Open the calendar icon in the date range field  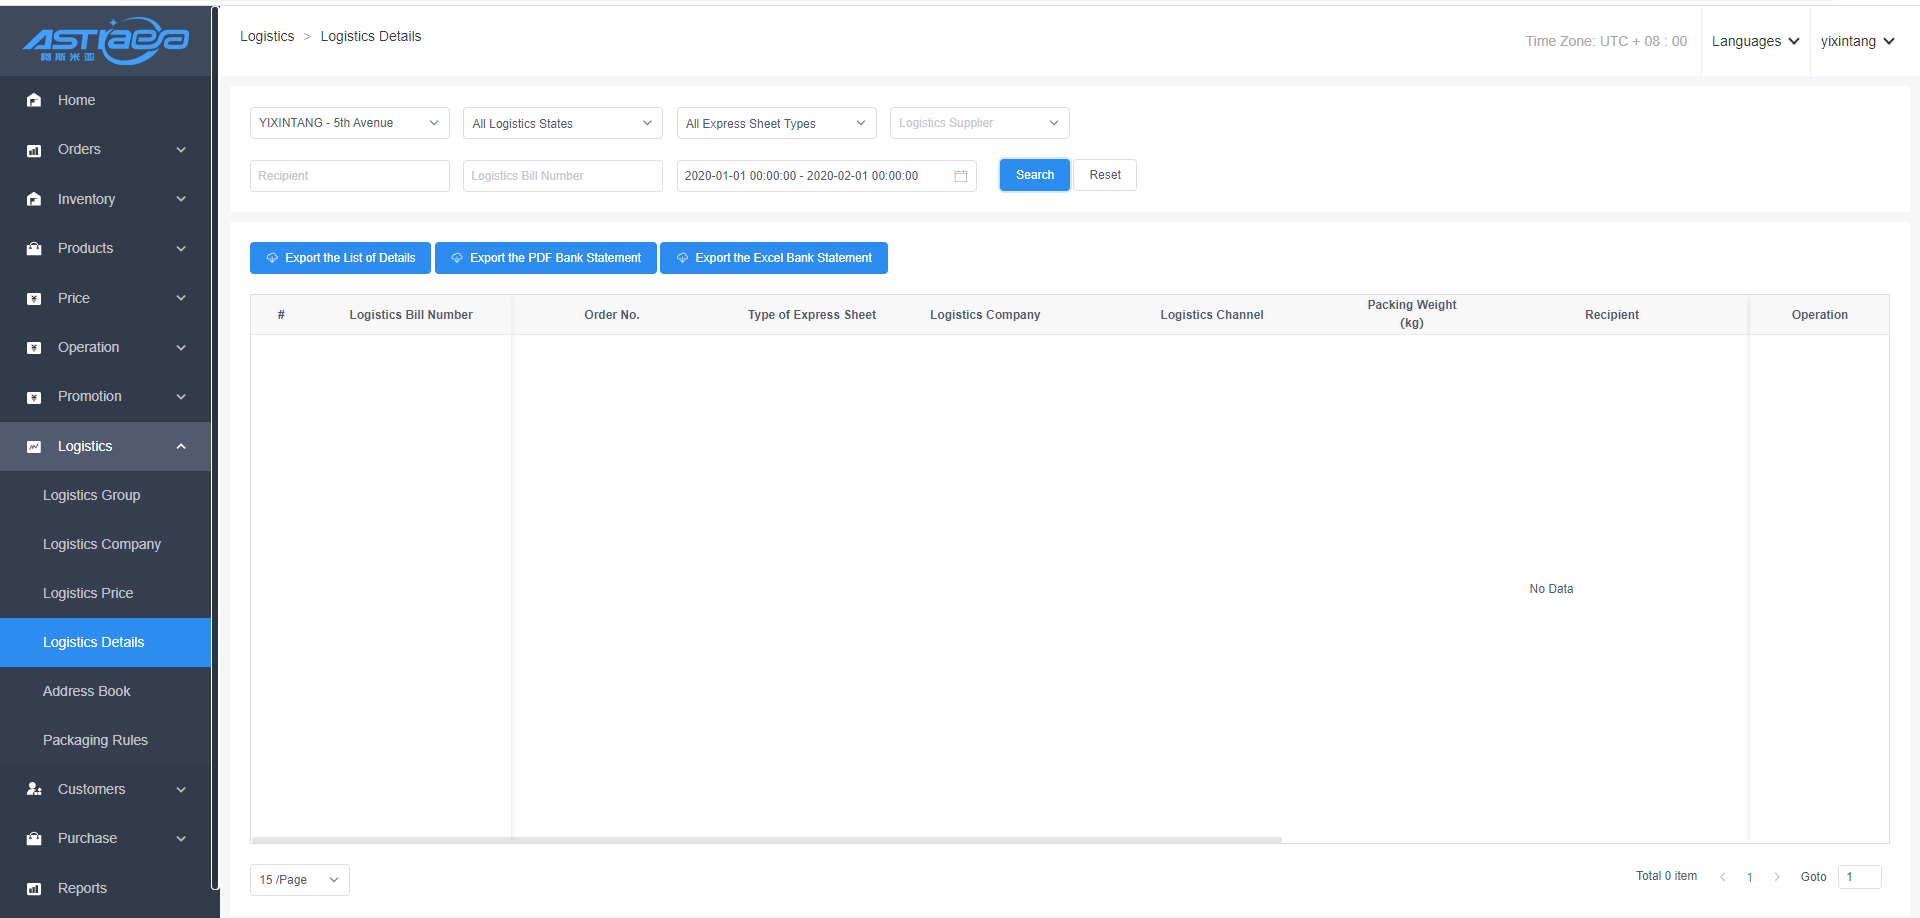point(960,176)
